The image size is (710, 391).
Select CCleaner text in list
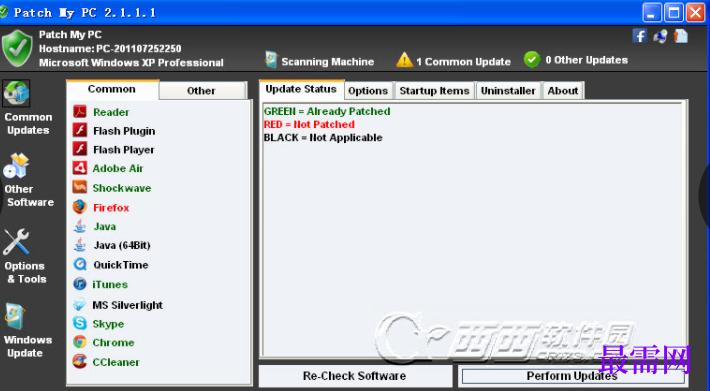(116, 362)
